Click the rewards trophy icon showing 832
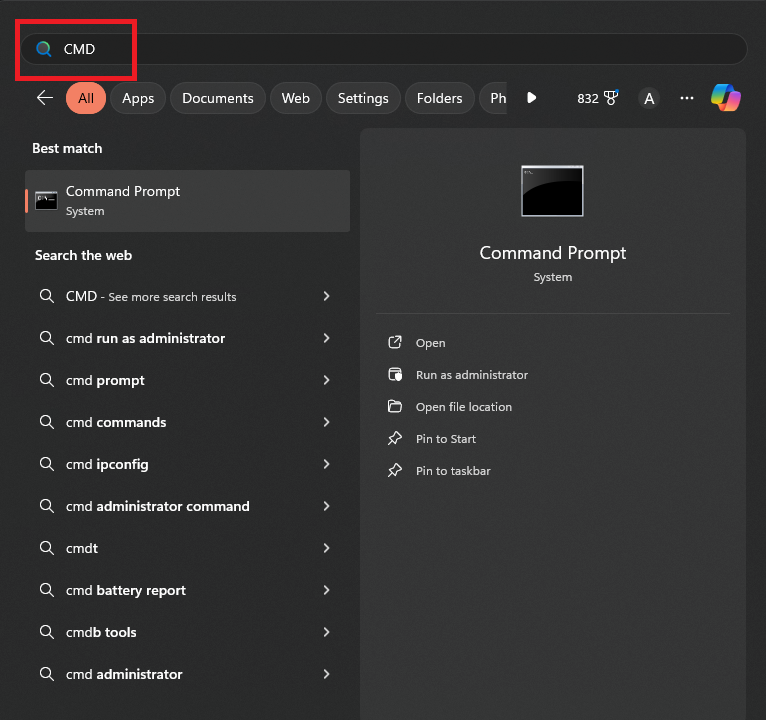 [611, 98]
